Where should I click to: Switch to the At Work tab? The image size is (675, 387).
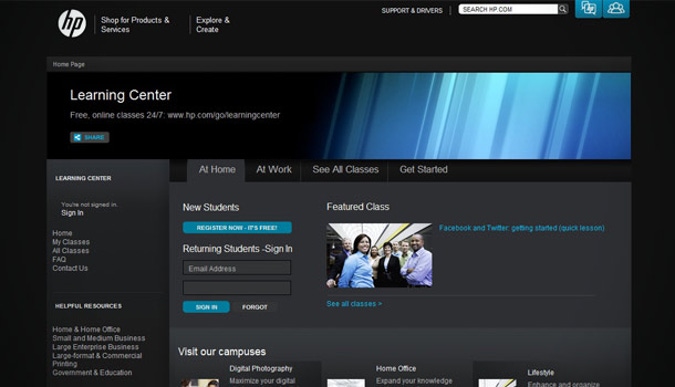[274, 170]
